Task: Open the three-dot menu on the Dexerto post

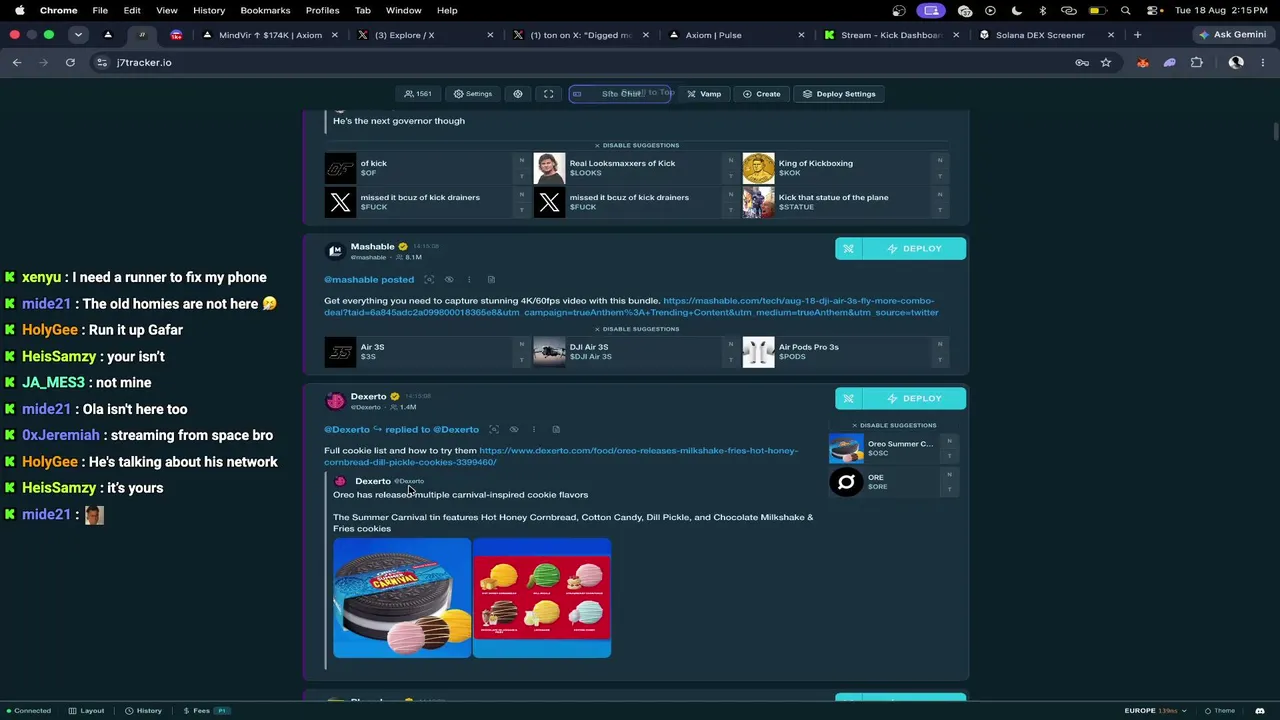Action: (x=533, y=430)
